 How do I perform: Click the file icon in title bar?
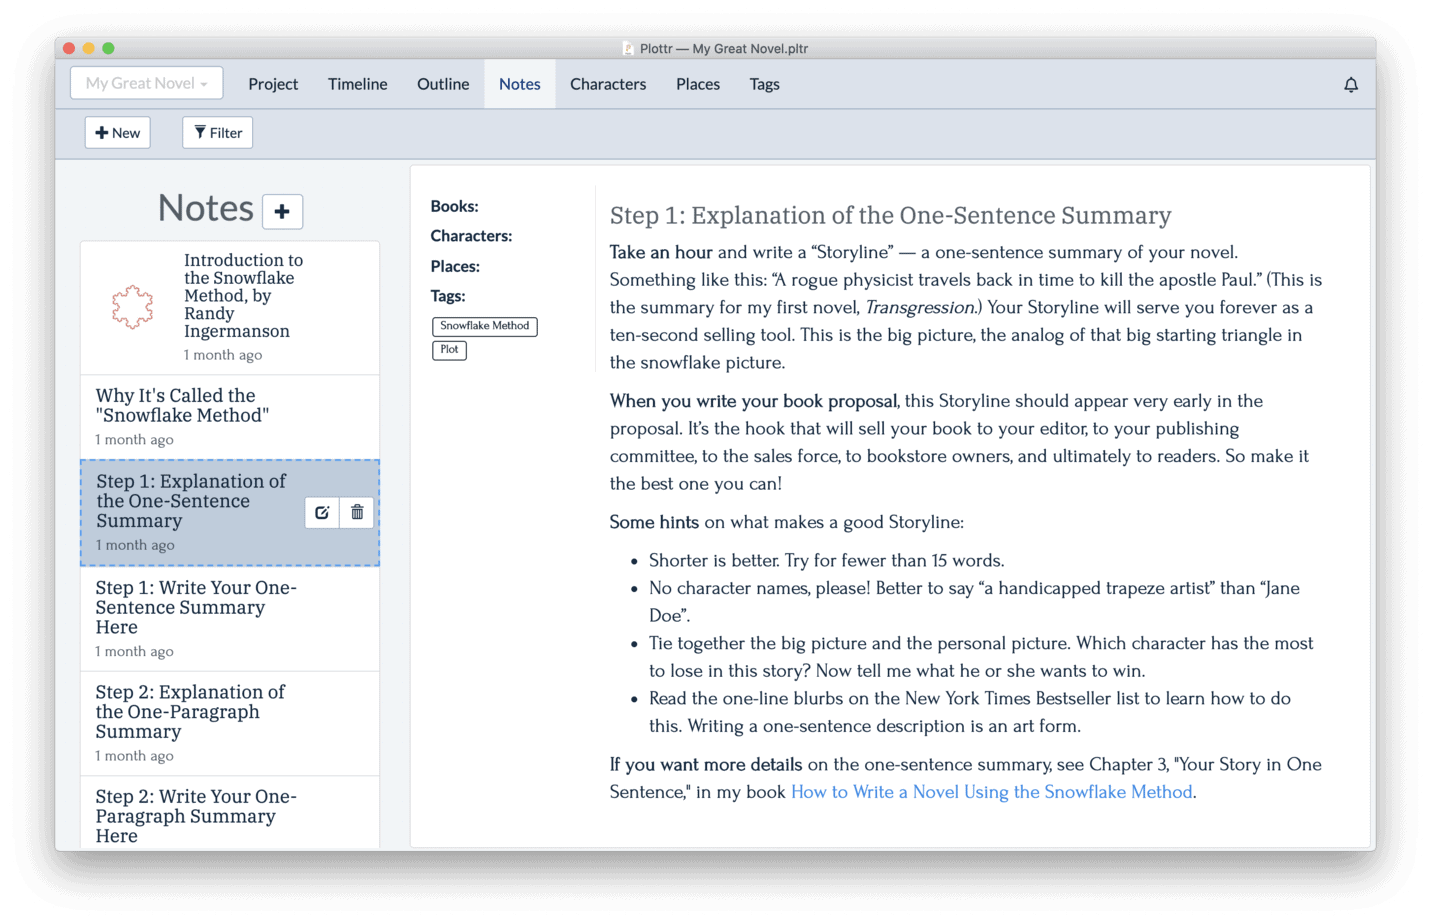pyautogui.click(x=628, y=48)
